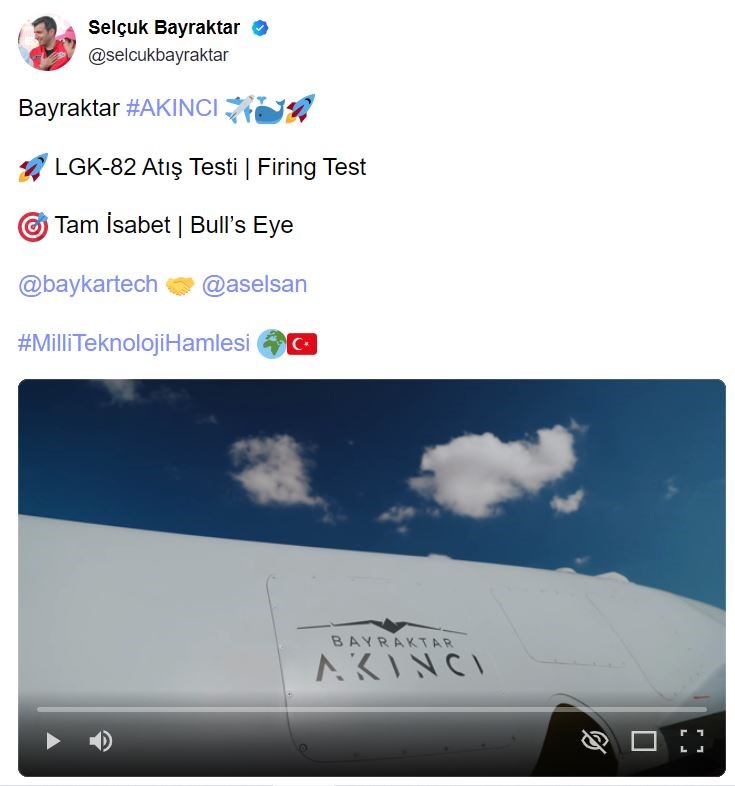
Task: Click the handshake emoji between mentions
Action: coord(180,285)
